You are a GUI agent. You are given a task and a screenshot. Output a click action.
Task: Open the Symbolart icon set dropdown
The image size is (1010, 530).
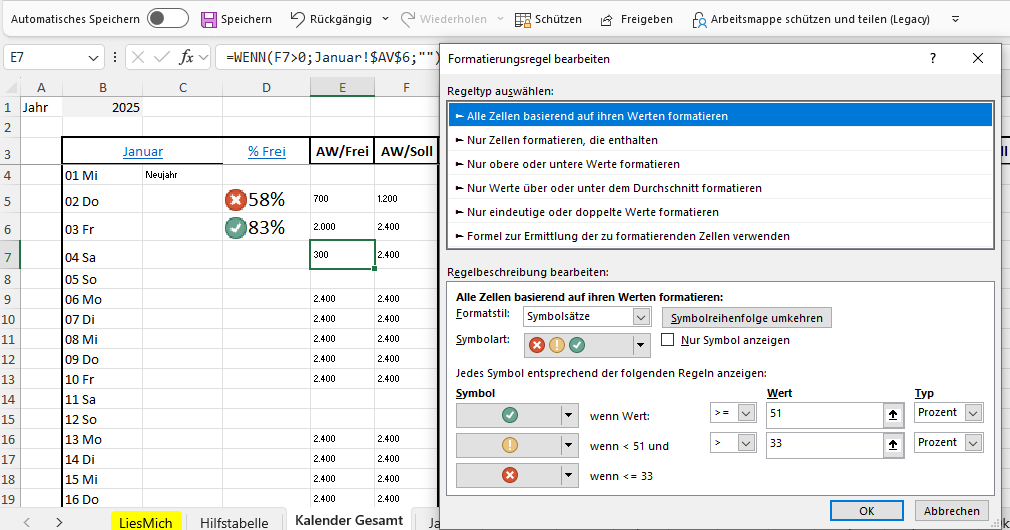click(640, 346)
